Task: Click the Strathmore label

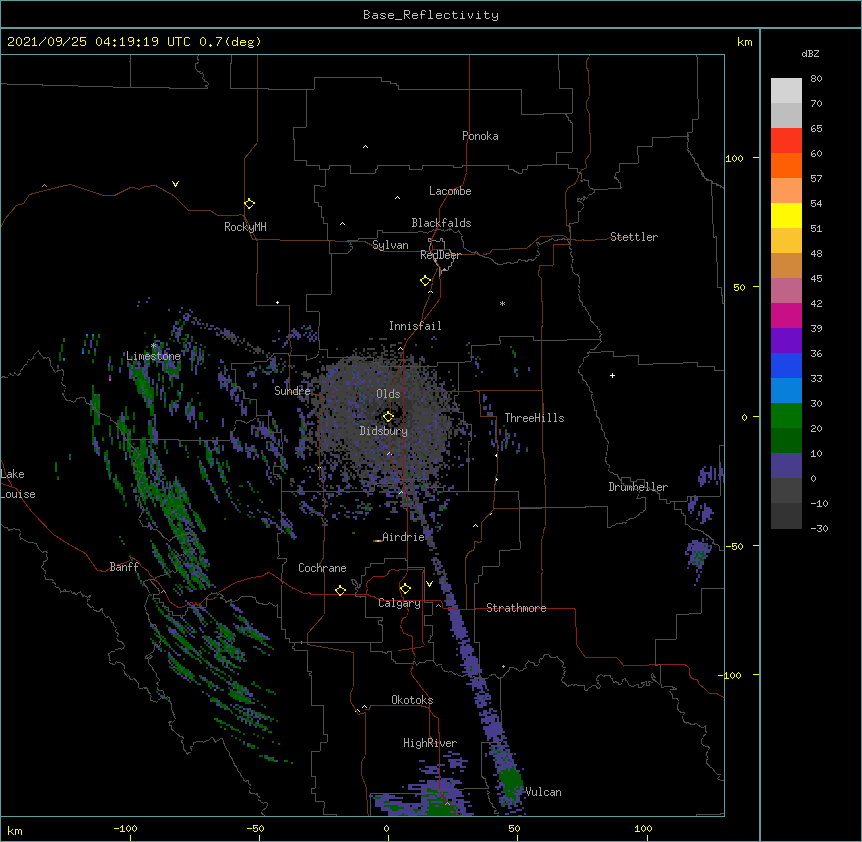Action: pyautogui.click(x=516, y=608)
